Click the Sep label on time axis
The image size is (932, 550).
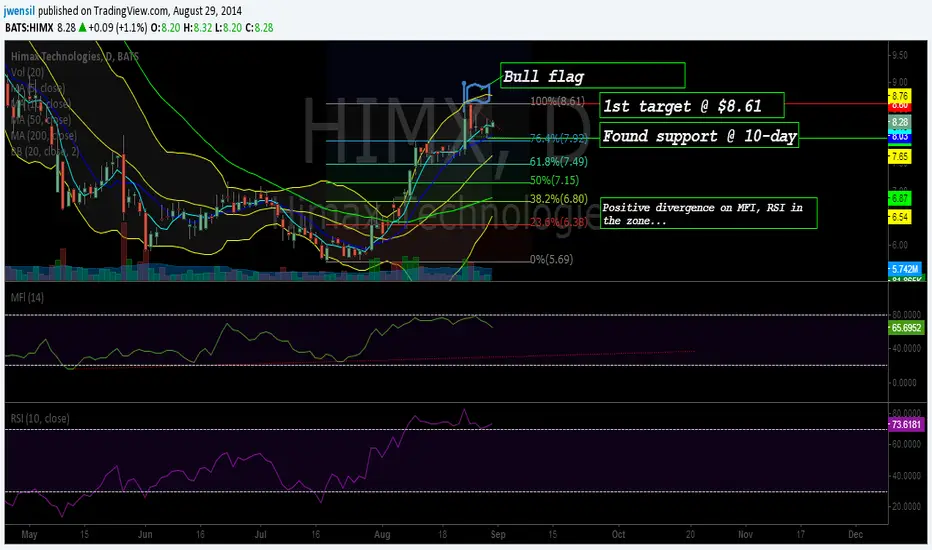pos(498,534)
